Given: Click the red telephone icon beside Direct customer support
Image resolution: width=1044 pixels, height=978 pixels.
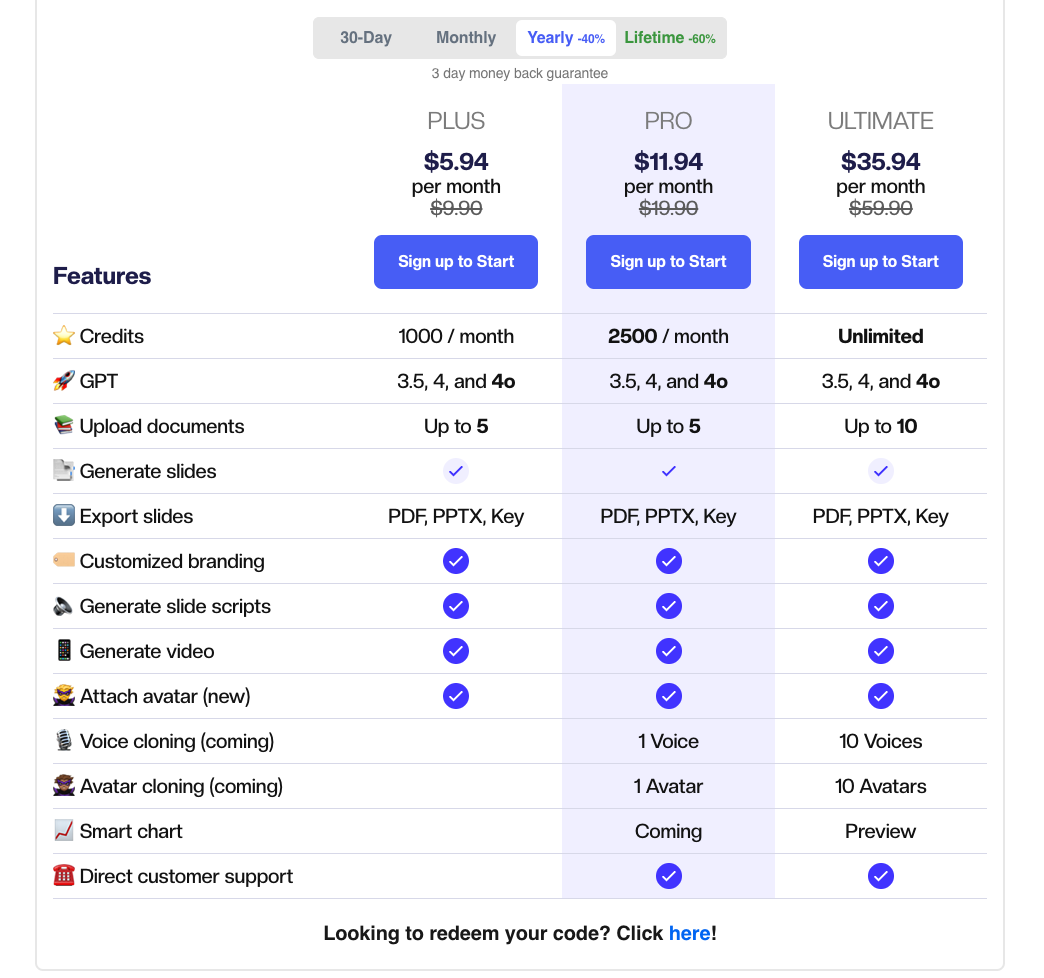Looking at the screenshot, I should click(x=64, y=877).
